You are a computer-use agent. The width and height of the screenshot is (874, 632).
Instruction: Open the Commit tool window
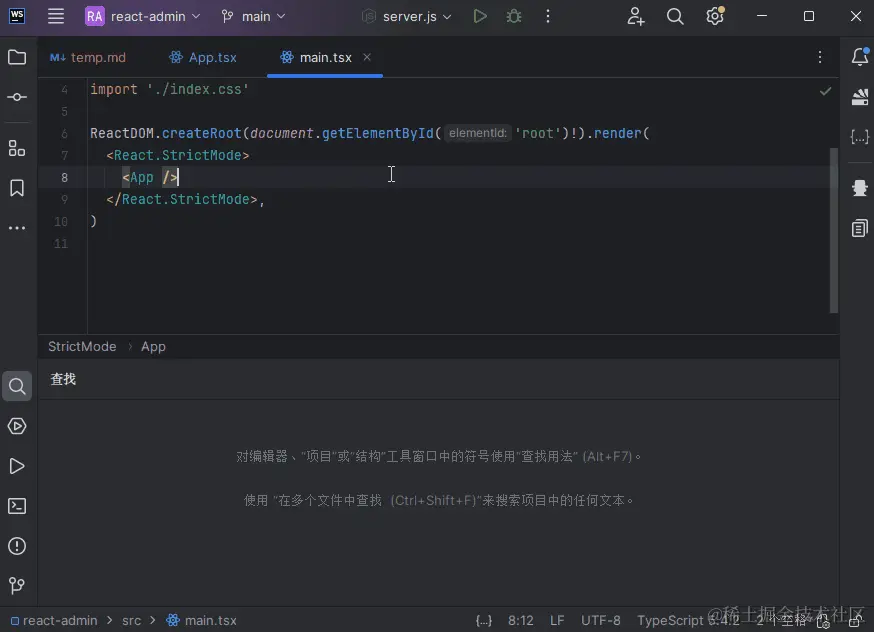pyautogui.click(x=17, y=97)
